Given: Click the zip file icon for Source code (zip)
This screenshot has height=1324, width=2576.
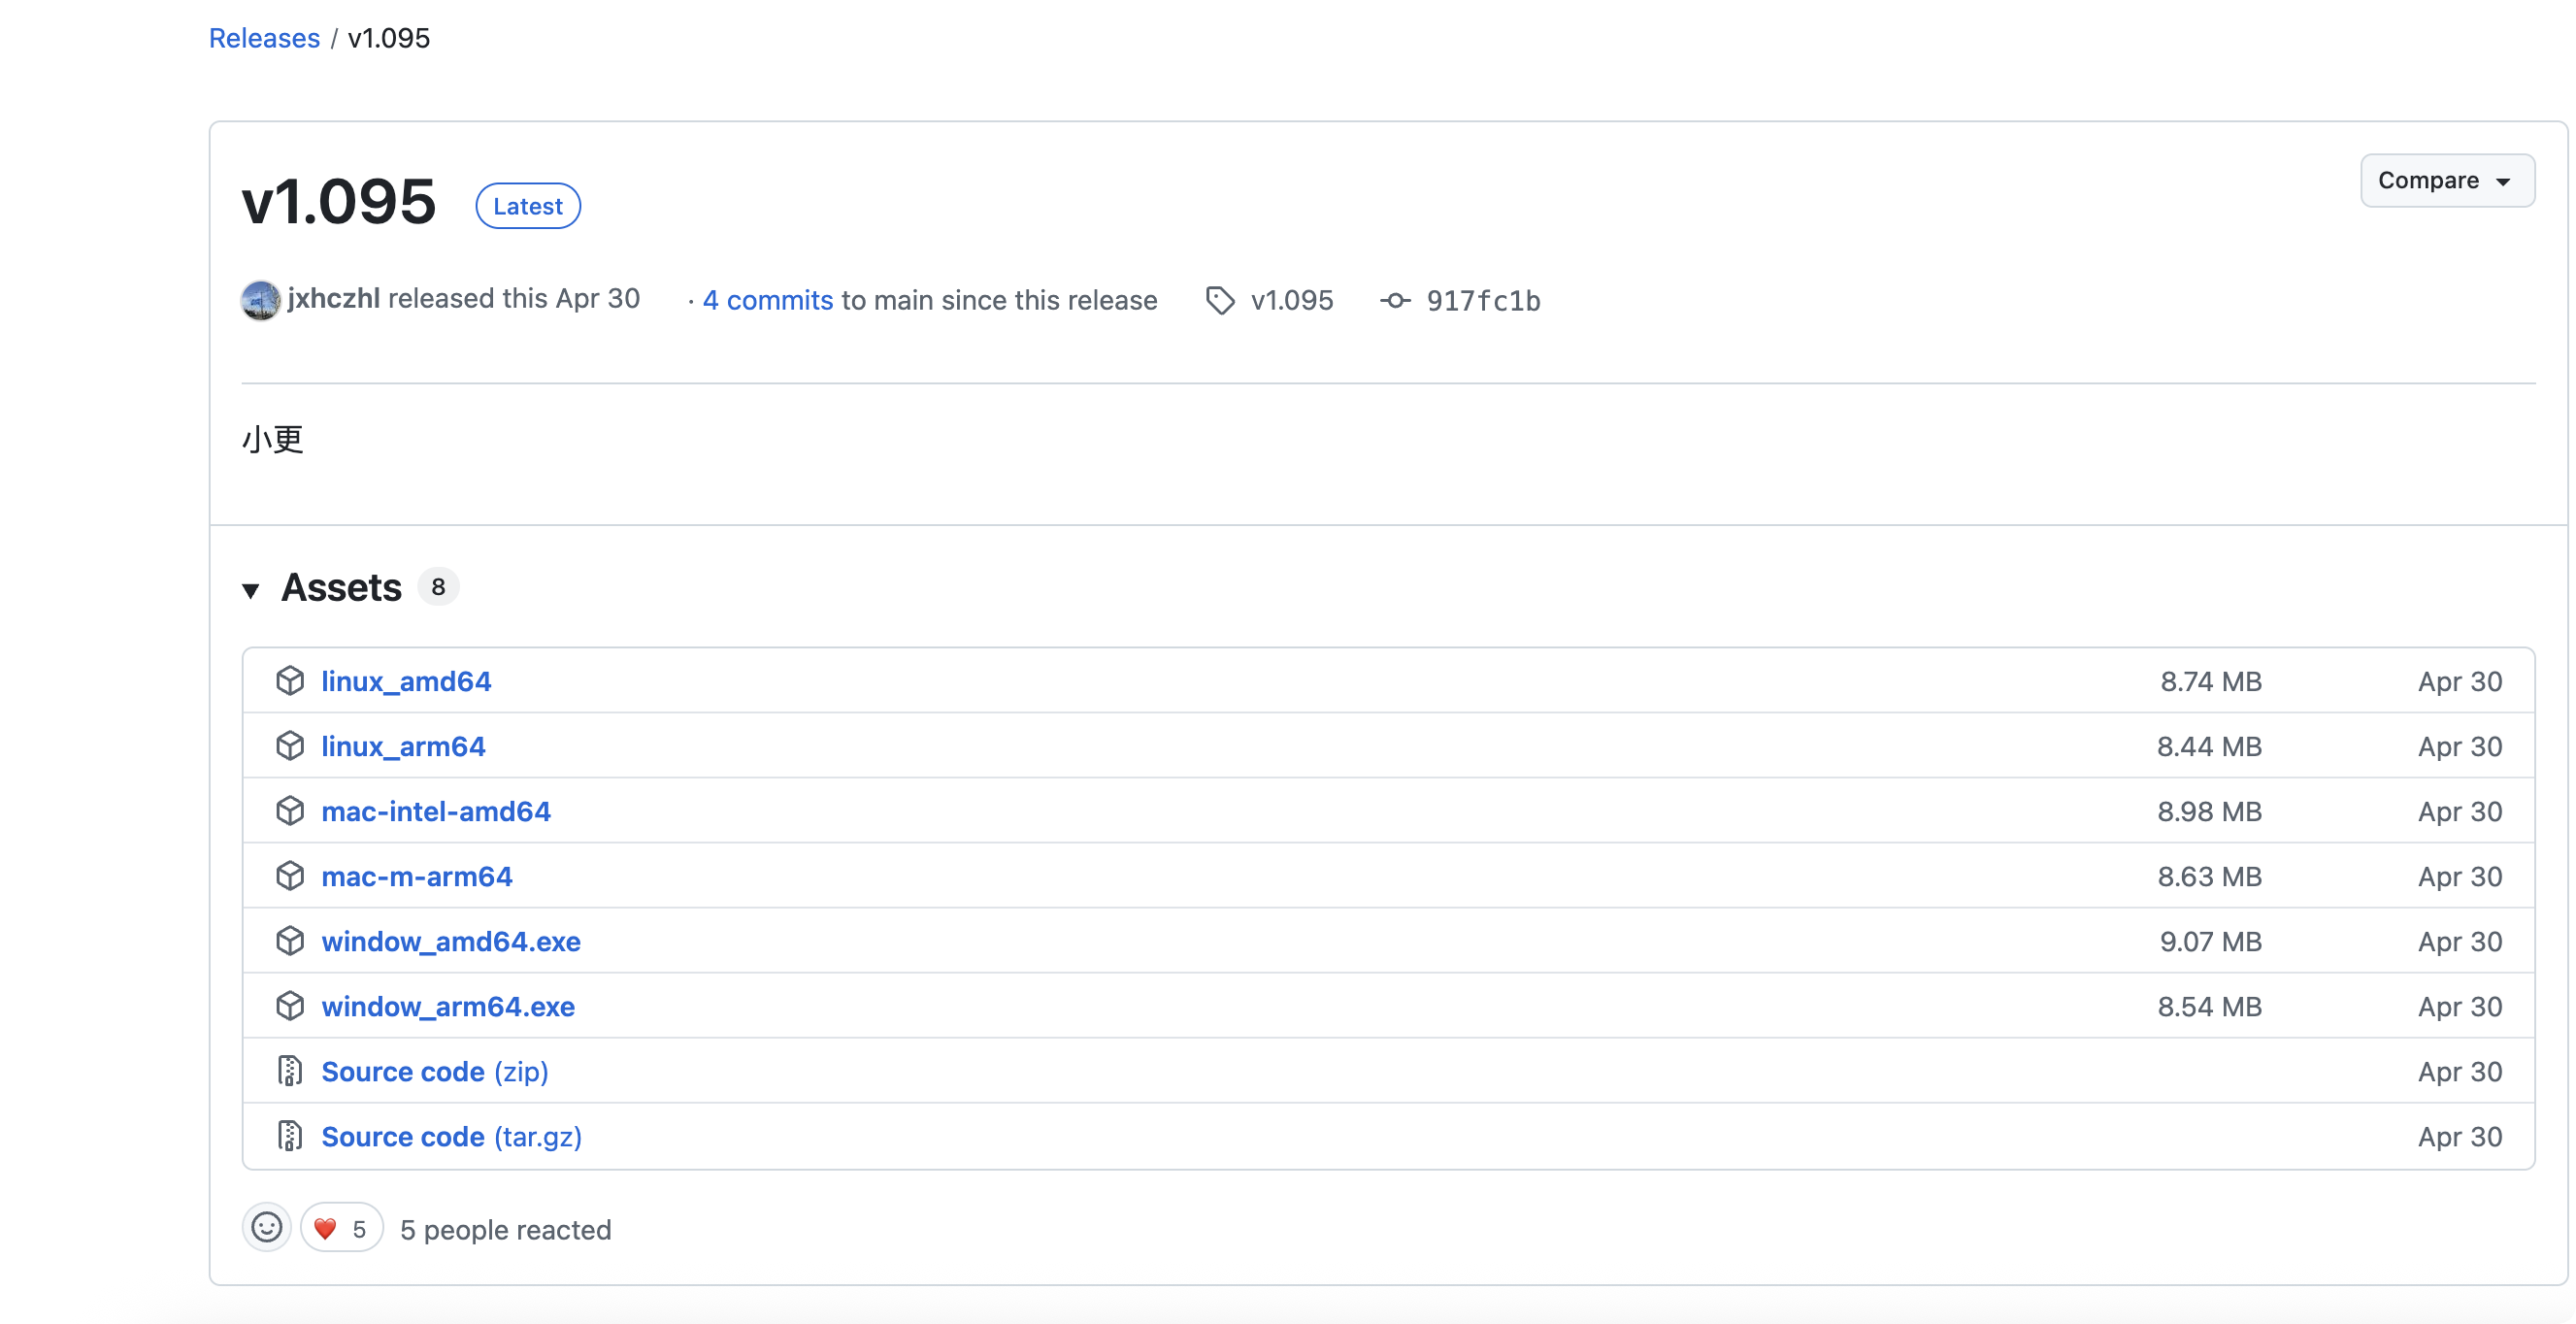Looking at the screenshot, I should tap(290, 1071).
